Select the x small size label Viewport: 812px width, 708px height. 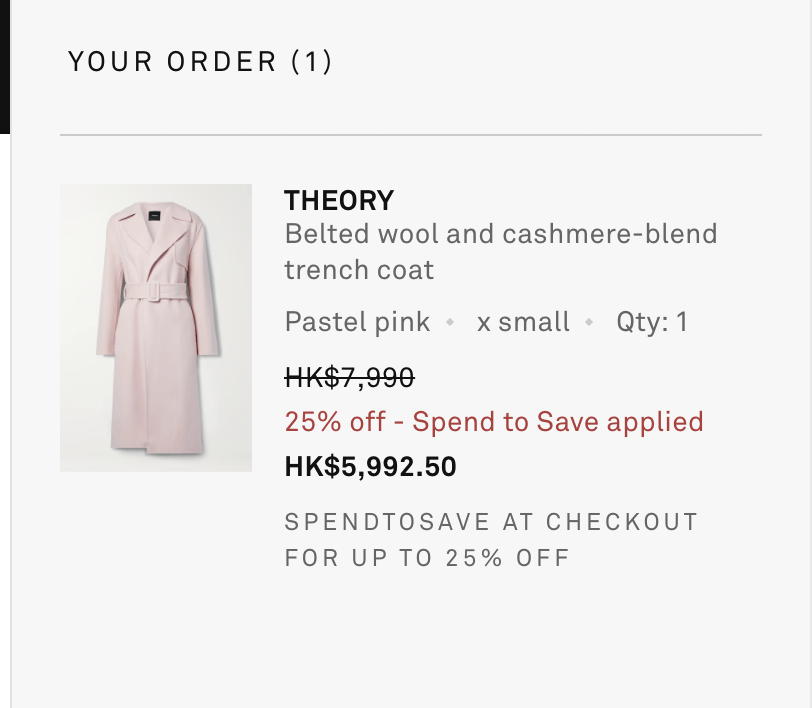tap(523, 322)
